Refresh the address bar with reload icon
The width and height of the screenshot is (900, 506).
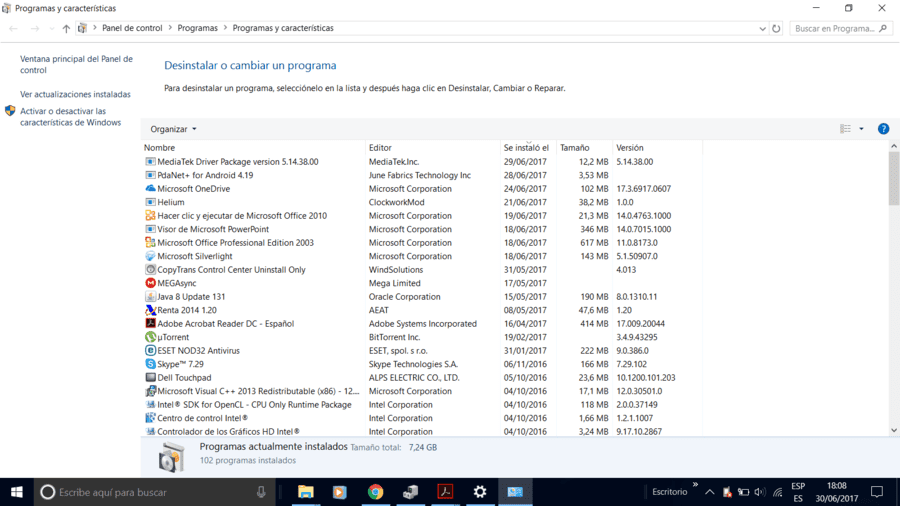coord(776,28)
